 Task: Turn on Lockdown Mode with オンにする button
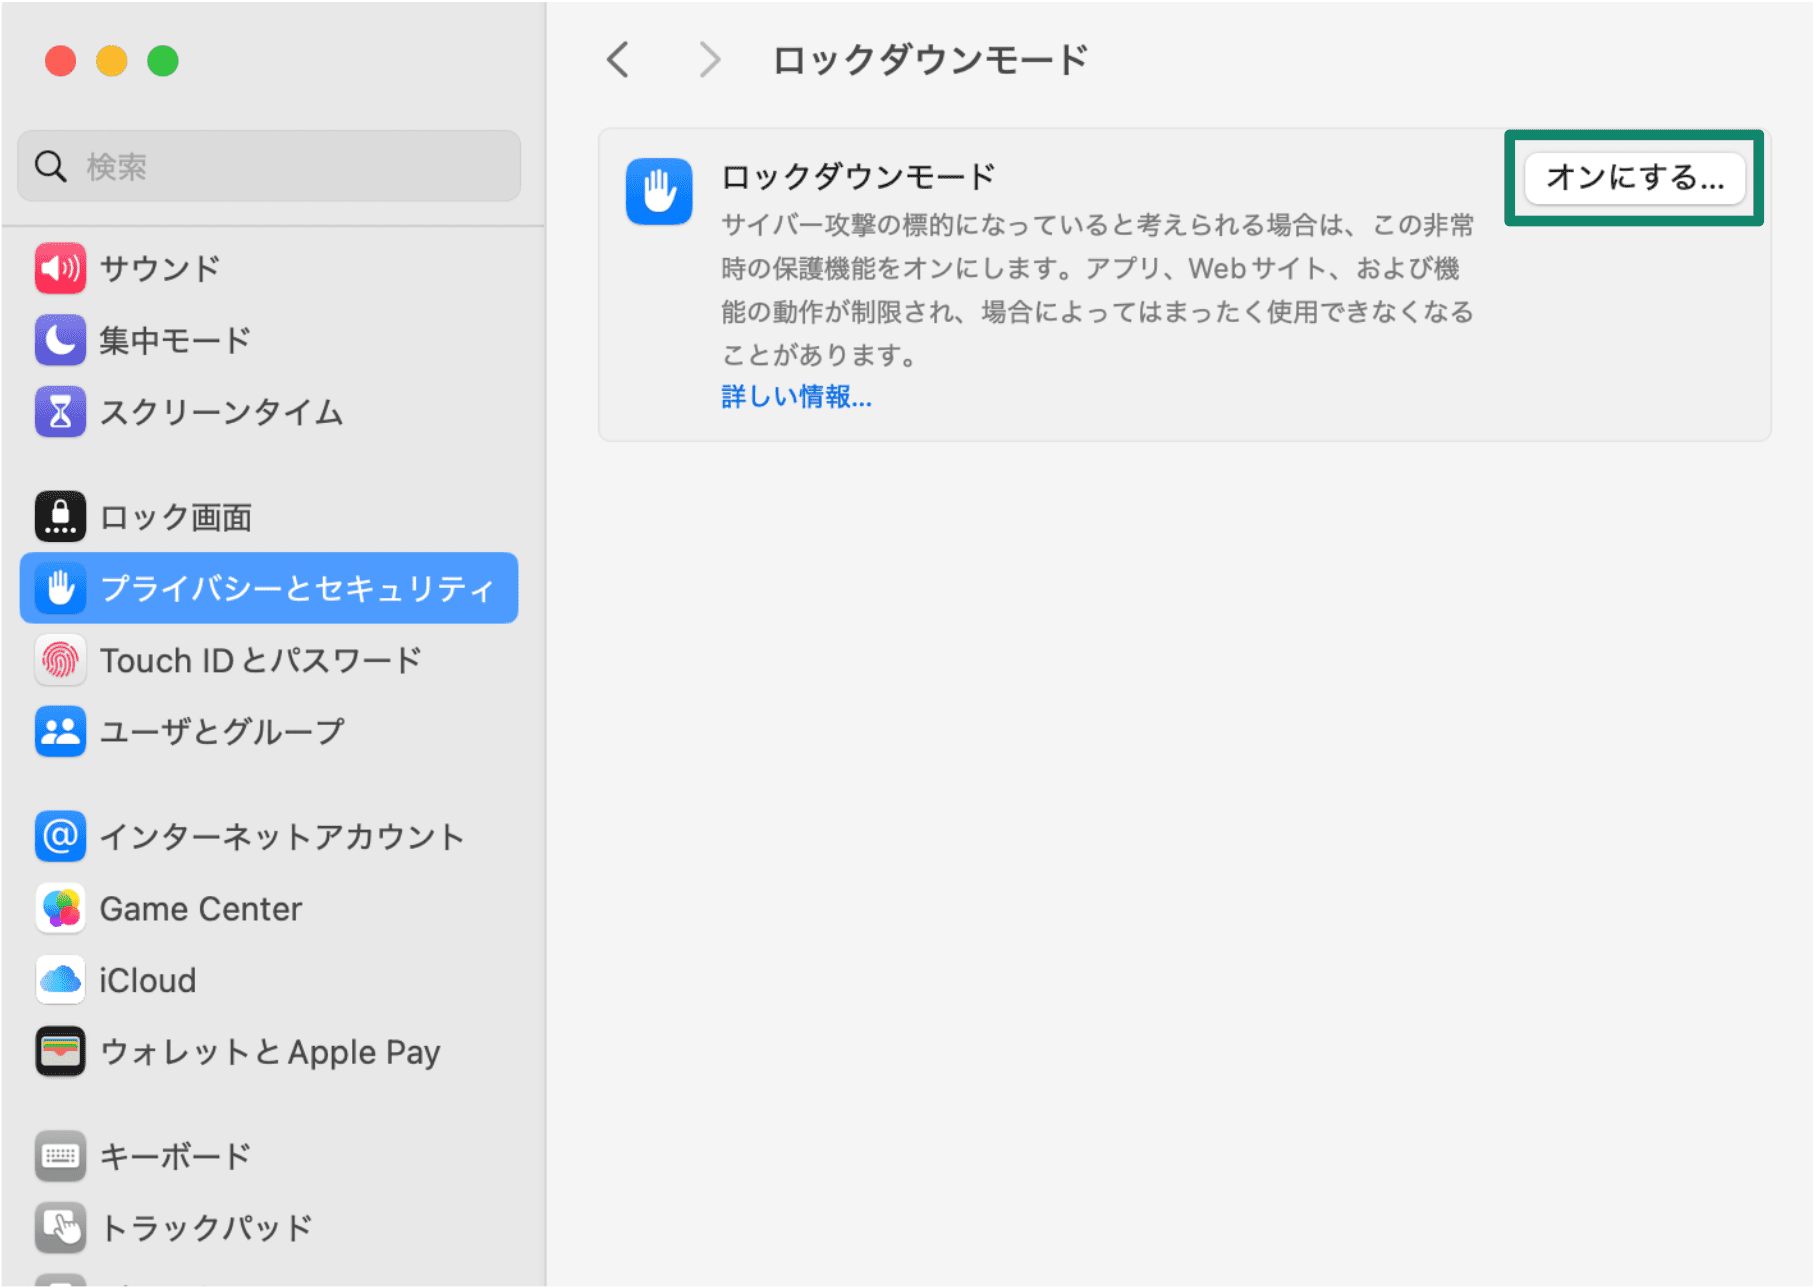(x=1634, y=178)
